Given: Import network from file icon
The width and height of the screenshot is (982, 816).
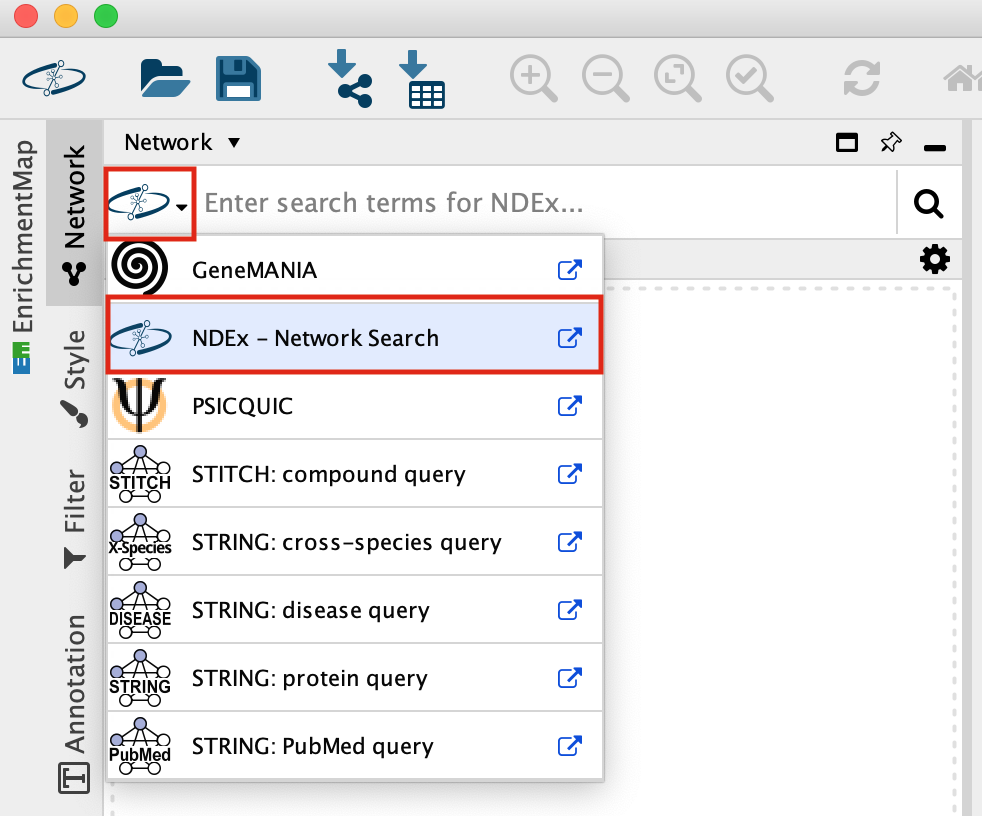Looking at the screenshot, I should tap(349, 78).
